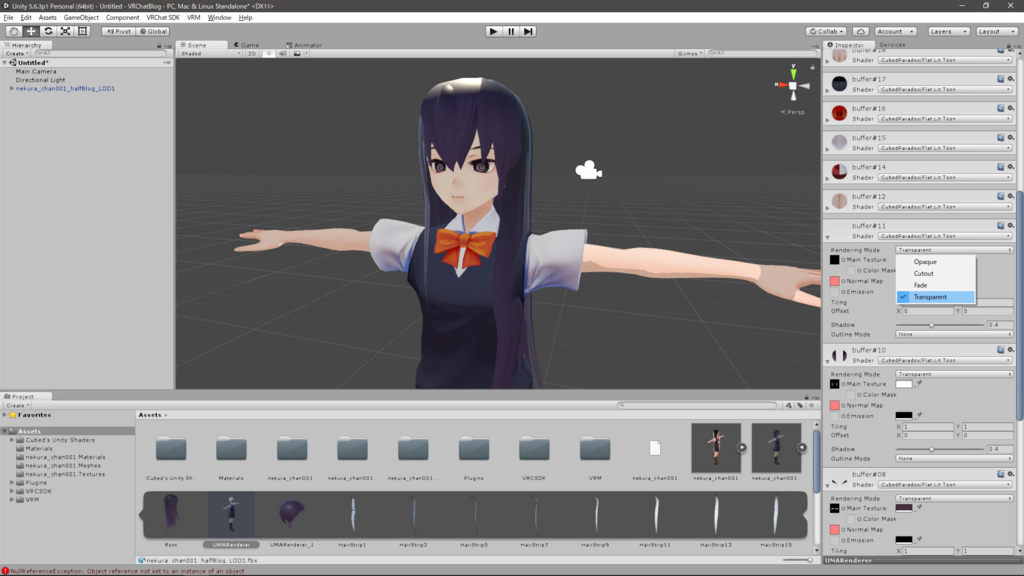Select the Scale tool
This screenshot has height=576, width=1024.
click(65, 31)
